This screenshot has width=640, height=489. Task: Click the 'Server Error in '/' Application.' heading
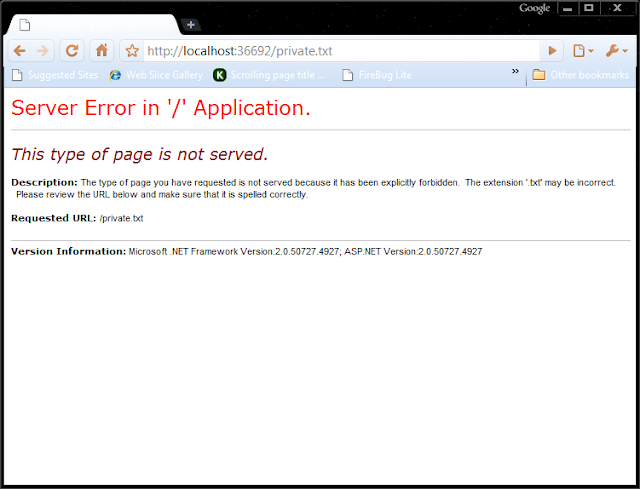click(x=161, y=108)
